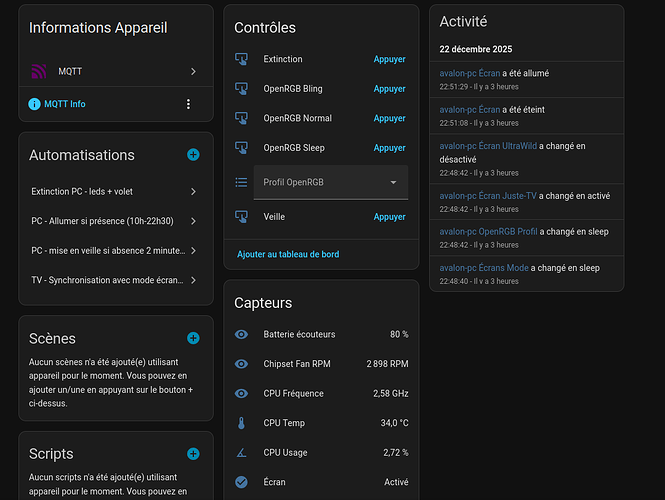Add a new scene with plus icon
Viewport: 665px width, 500px height.
[x=193, y=339]
